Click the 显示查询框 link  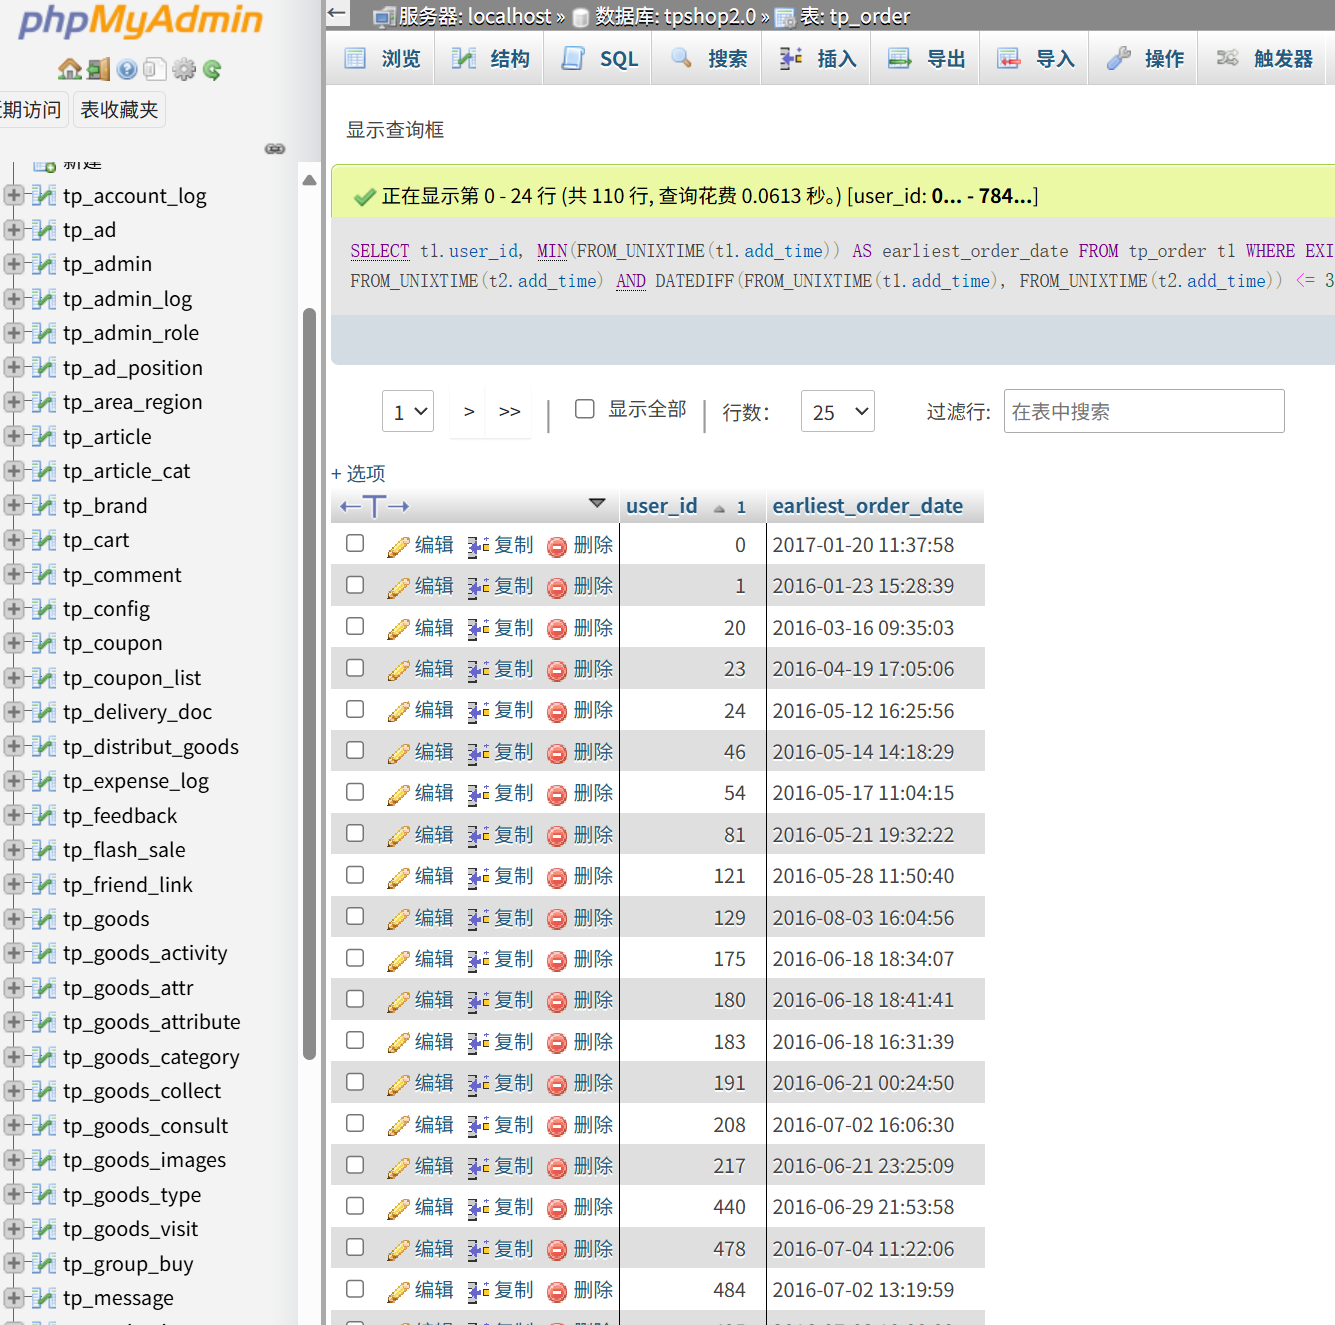point(395,130)
